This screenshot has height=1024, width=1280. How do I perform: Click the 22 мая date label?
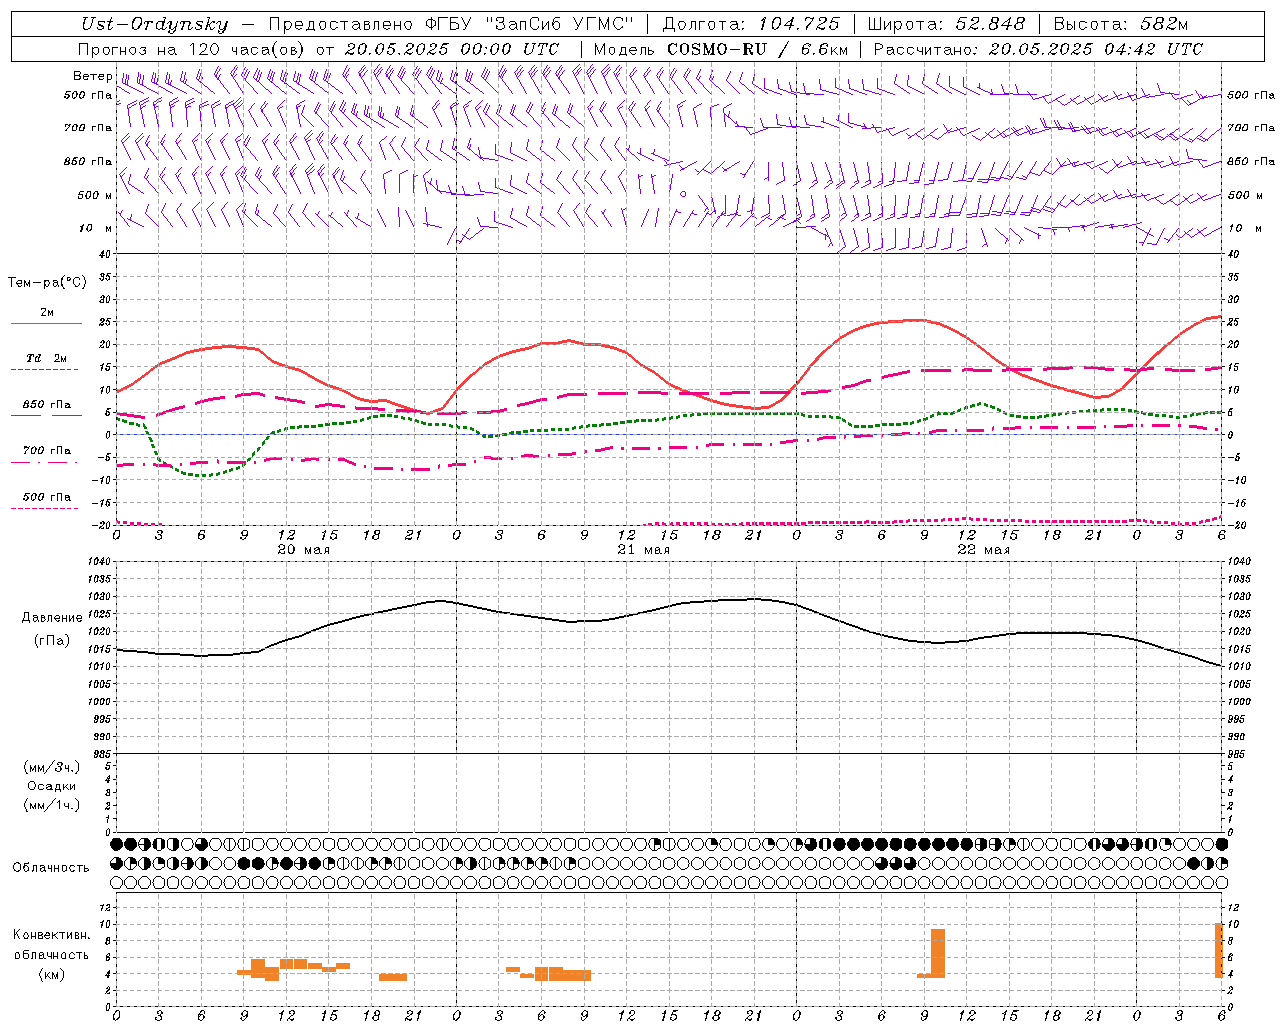pyautogui.click(x=983, y=550)
